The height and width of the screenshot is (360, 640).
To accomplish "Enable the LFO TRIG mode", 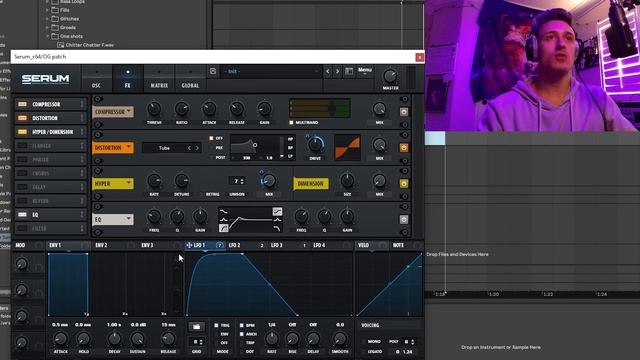I will coord(216,326).
